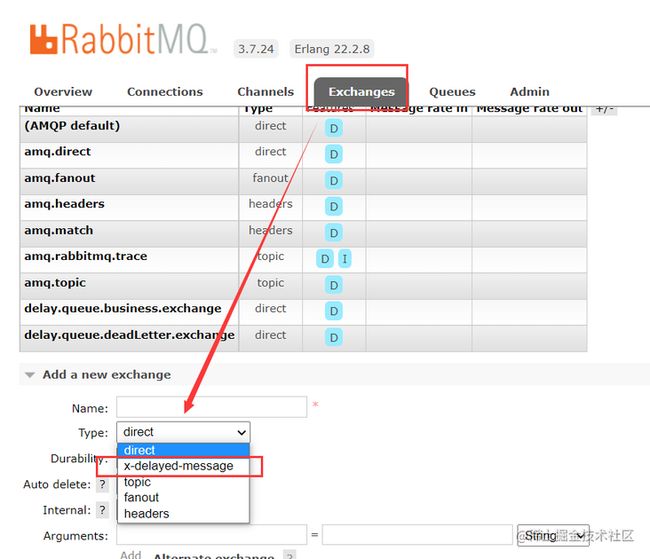Click the version label 3.7.24
Screen dimensions: 650x559
[x=256, y=49]
